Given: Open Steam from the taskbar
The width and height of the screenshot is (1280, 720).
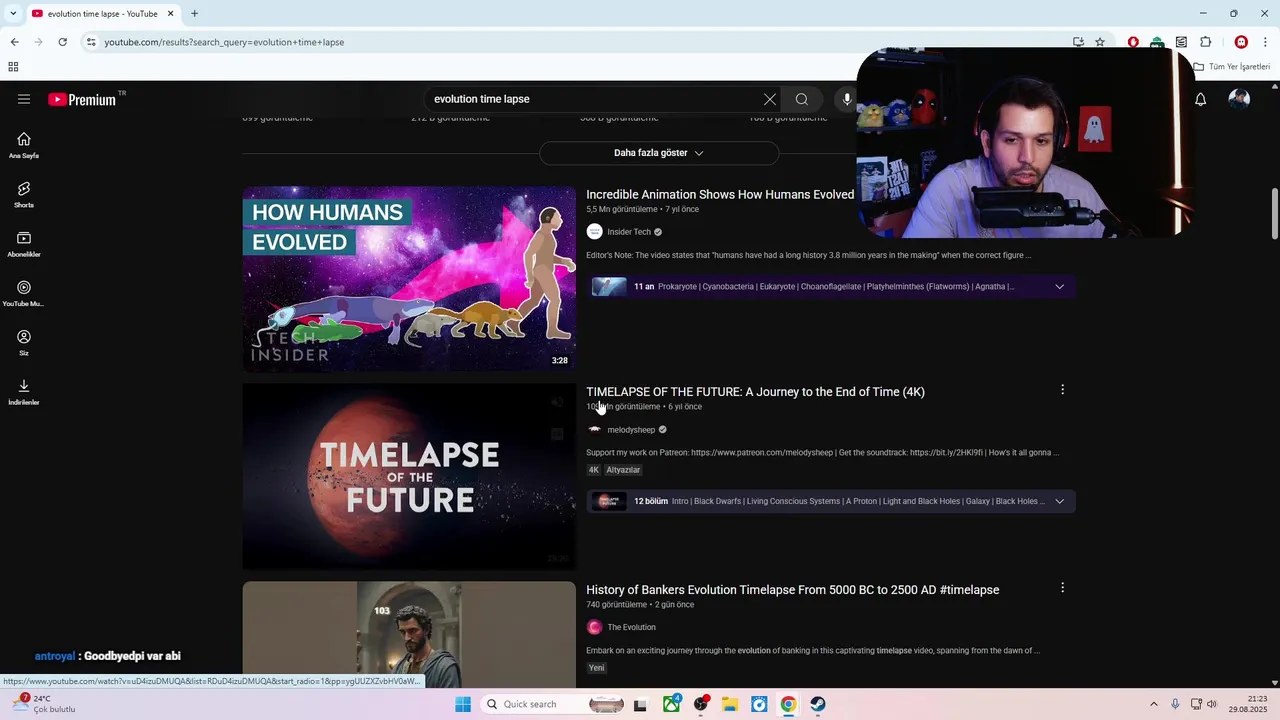Looking at the screenshot, I should (x=818, y=704).
